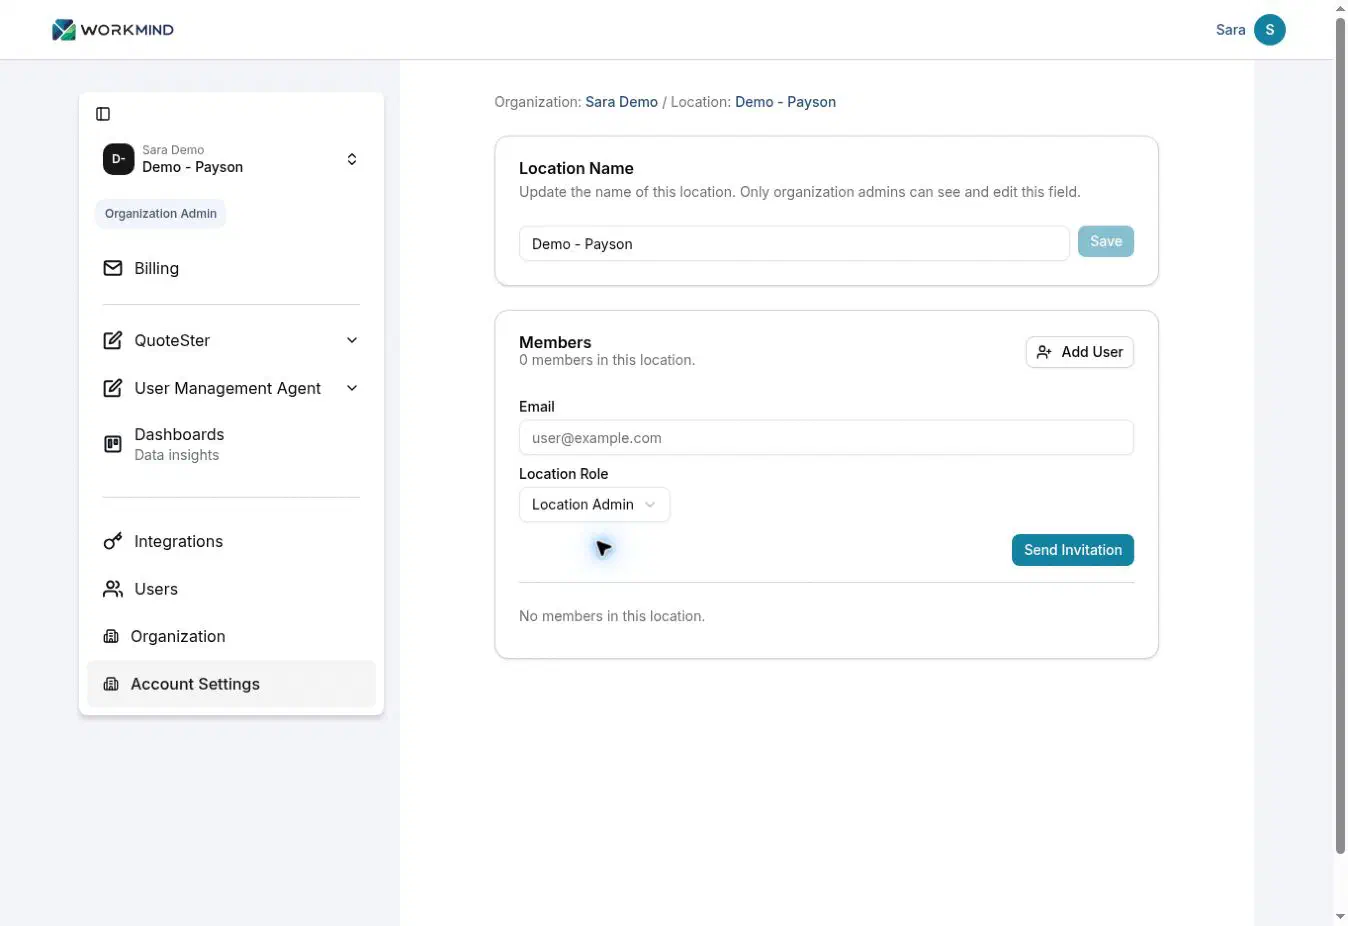Click the 'No members in this location.' text

click(612, 616)
